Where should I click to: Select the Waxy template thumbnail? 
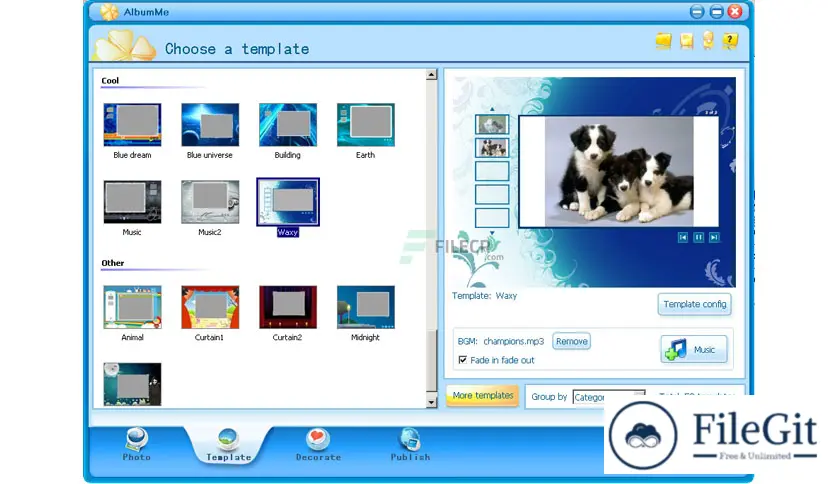(288, 202)
